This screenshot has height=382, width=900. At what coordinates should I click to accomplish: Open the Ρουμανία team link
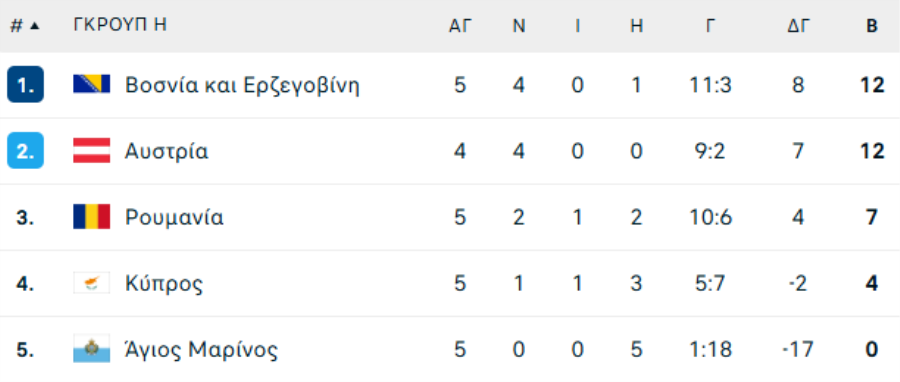(x=174, y=217)
